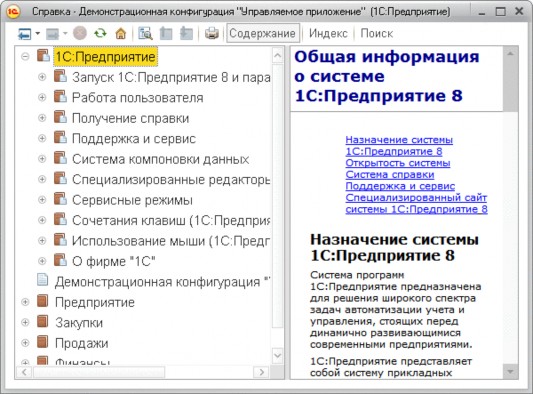Open the Работа пользователя topic

coord(138,98)
